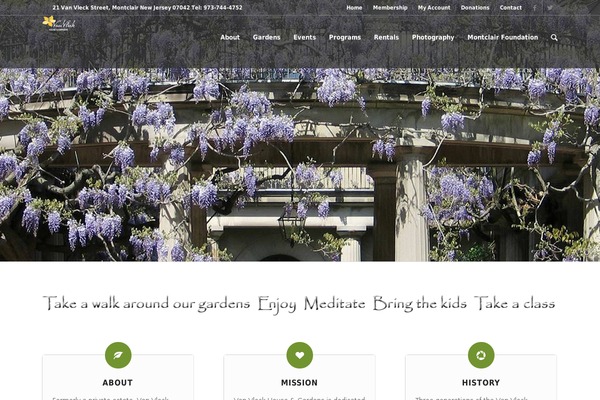Select the green heart Mission icon
Viewport: 600px width, 400px height.
point(300,355)
